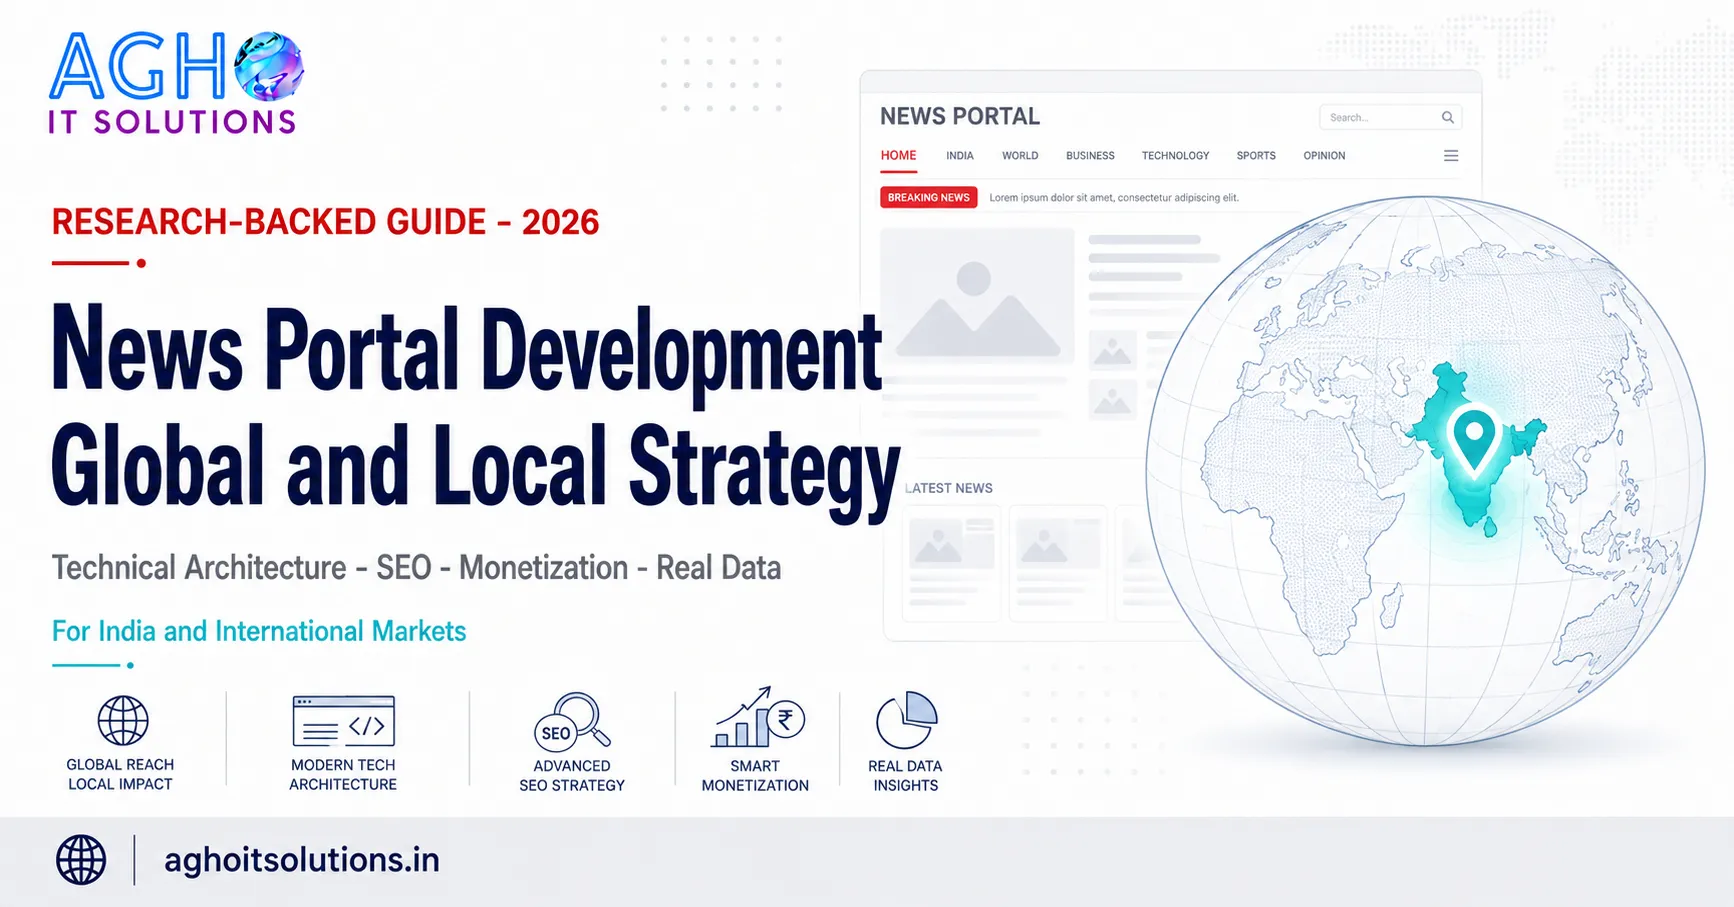Screen dimensions: 1734x907
Task: Select the BUSINESS tab in News Portal
Action: click(1090, 156)
